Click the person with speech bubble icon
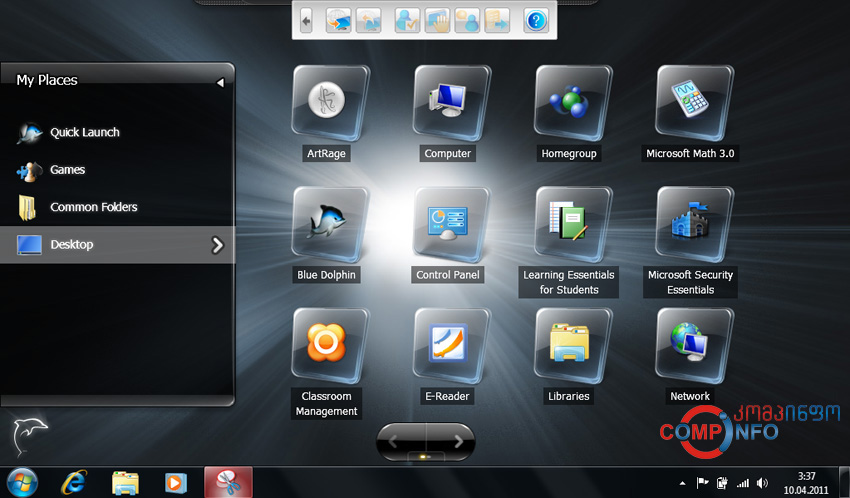Viewport: 850px width, 498px height. (467, 21)
